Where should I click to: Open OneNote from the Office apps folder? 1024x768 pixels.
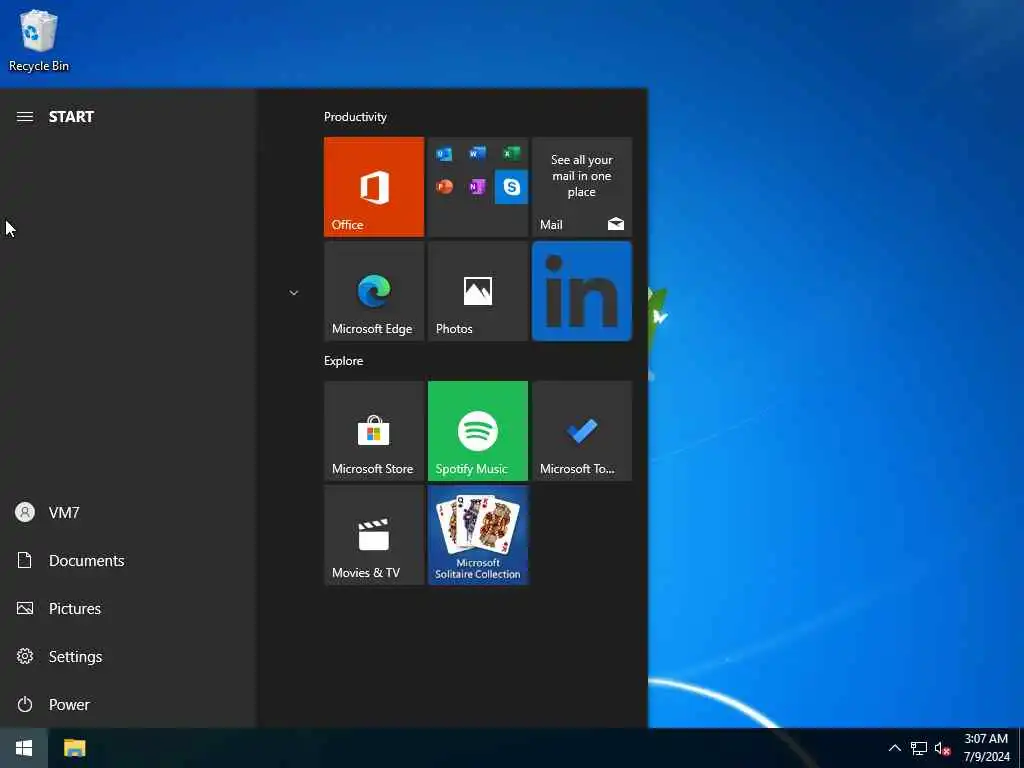477,187
